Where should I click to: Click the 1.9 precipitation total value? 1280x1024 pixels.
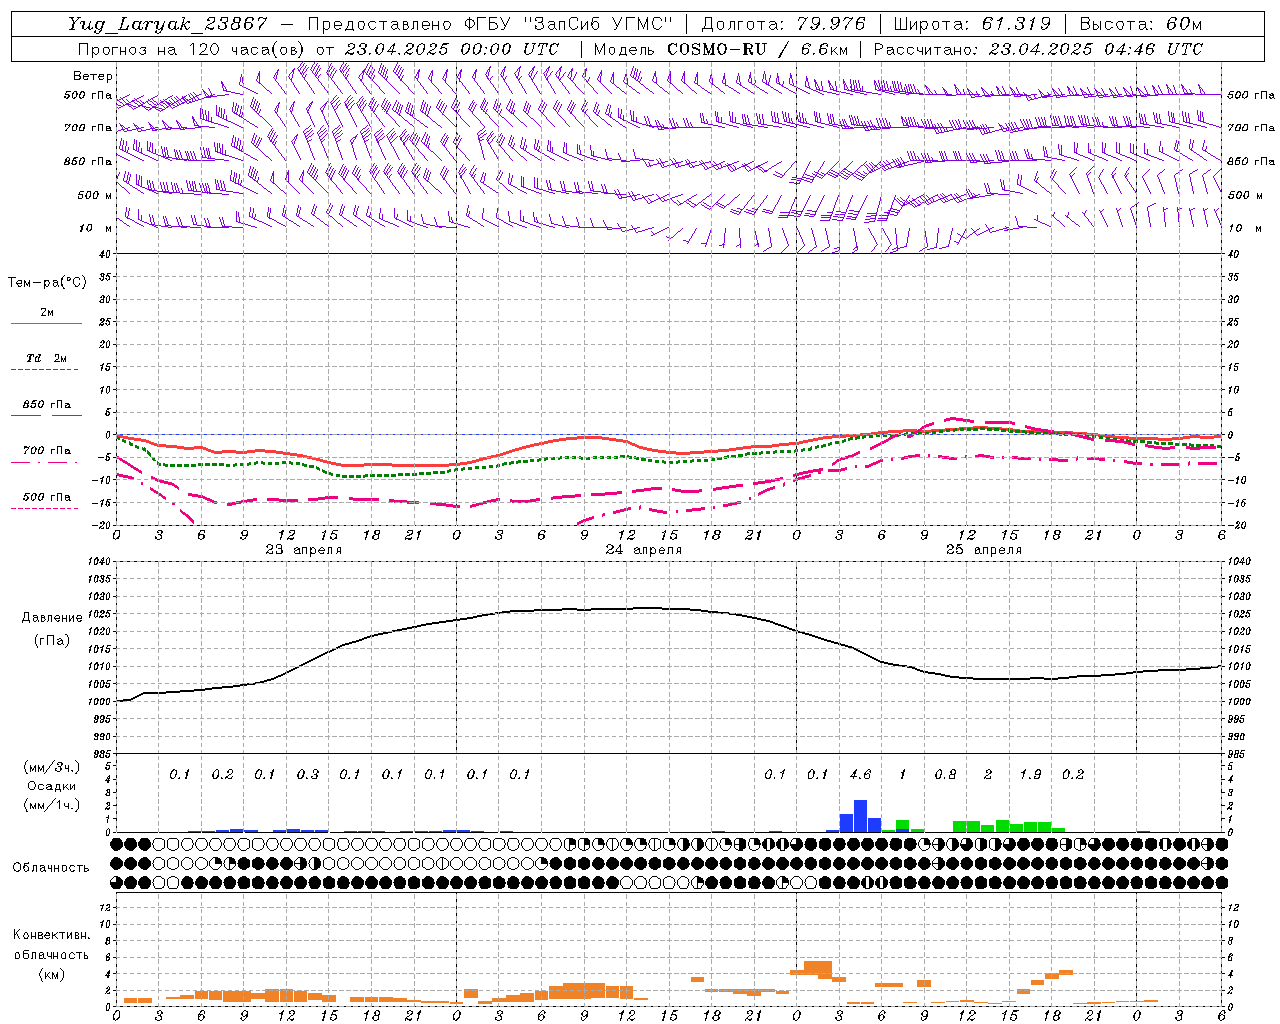(x=1030, y=775)
